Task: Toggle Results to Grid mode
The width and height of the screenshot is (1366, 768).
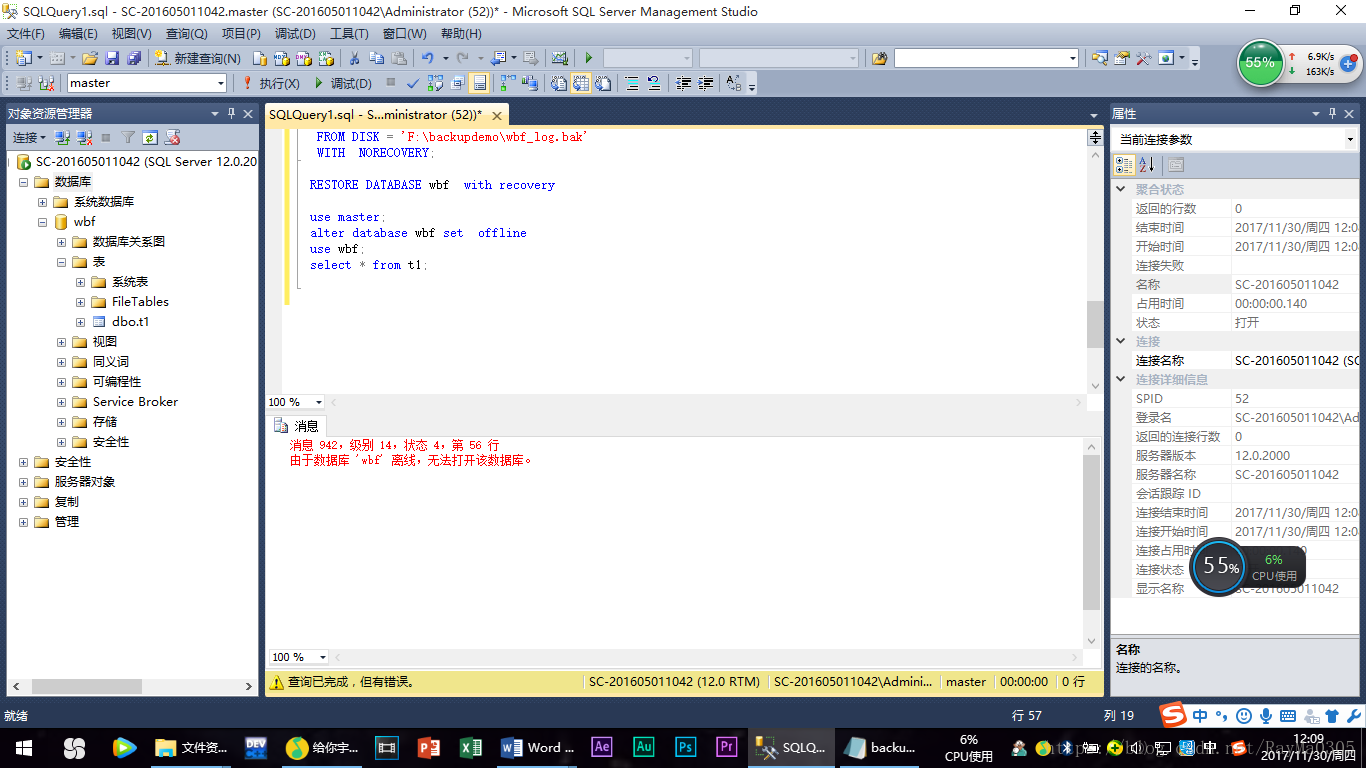Action: point(580,83)
